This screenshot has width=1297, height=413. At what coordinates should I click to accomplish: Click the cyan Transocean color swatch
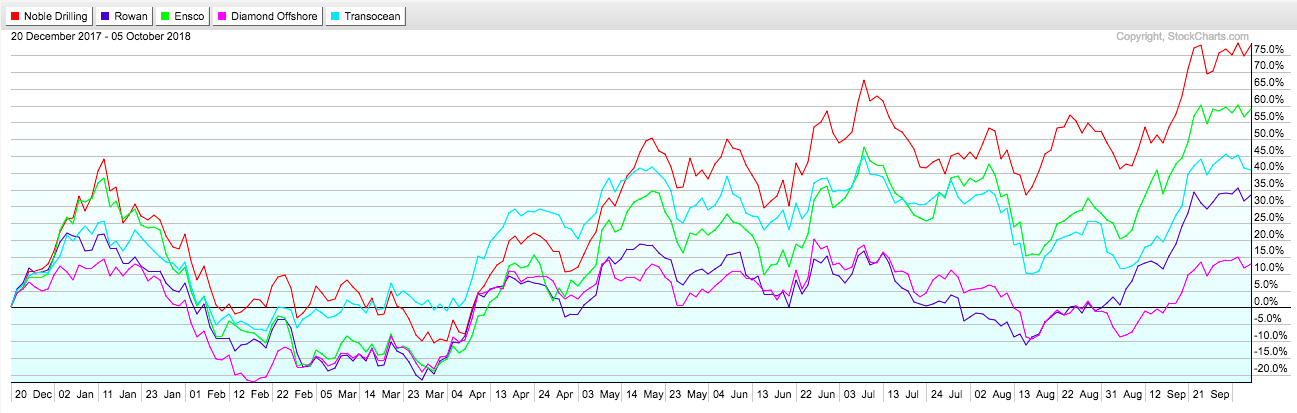click(x=335, y=16)
